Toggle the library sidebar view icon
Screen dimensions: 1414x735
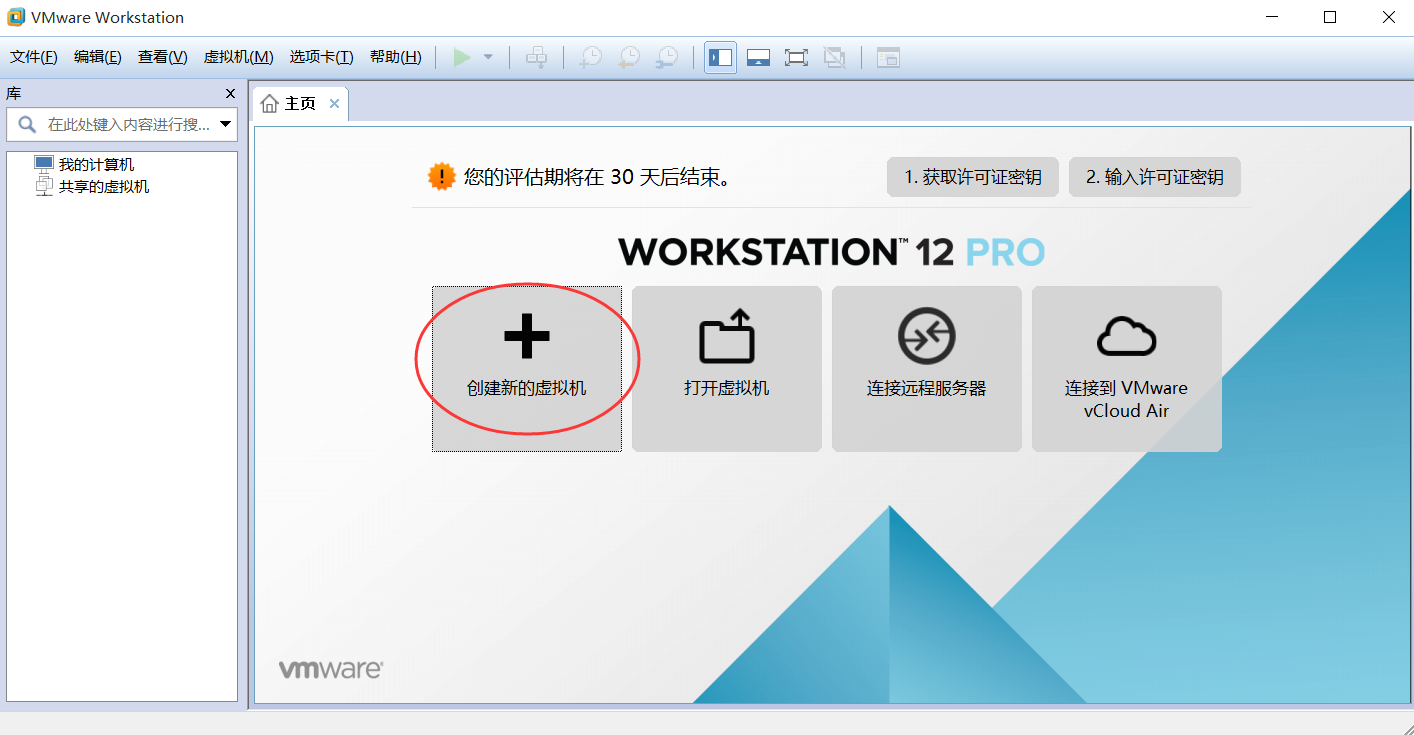pyautogui.click(x=720, y=57)
